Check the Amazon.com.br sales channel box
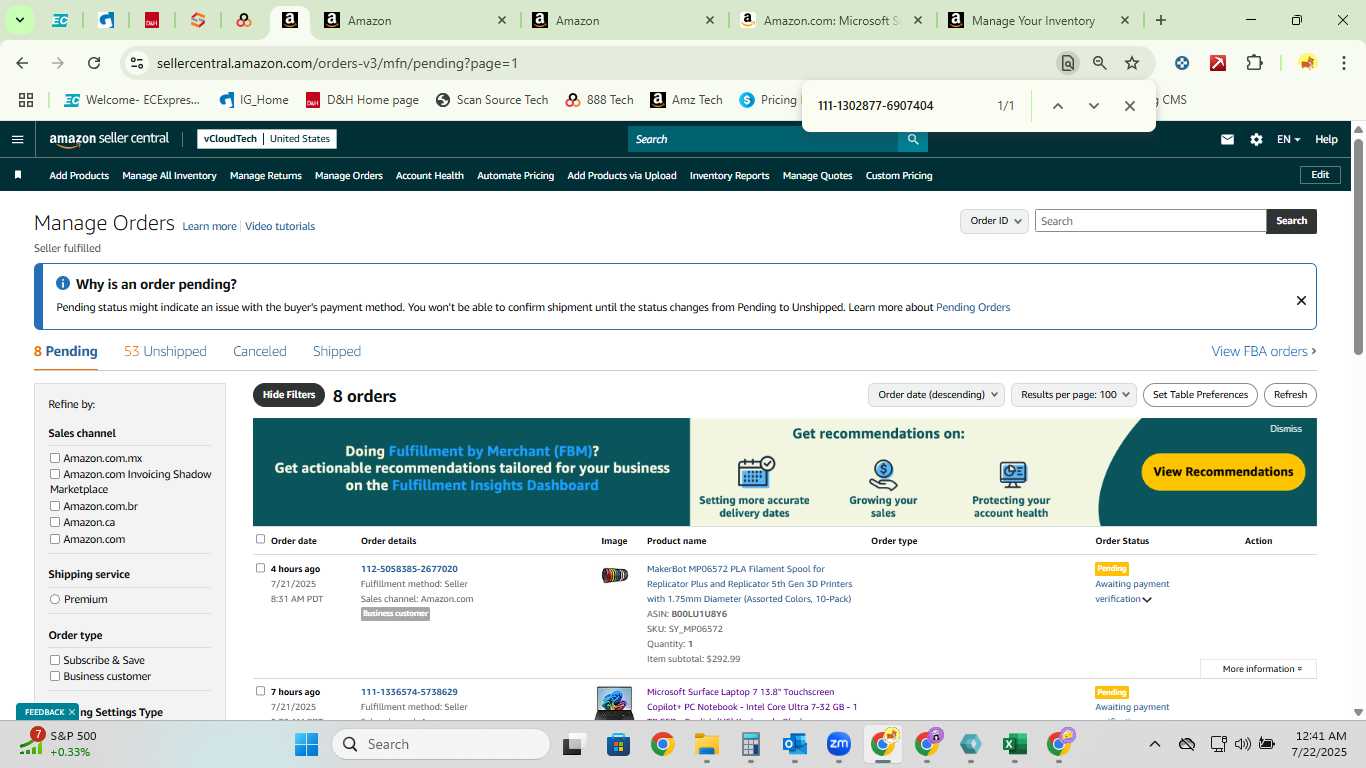 click(x=55, y=506)
